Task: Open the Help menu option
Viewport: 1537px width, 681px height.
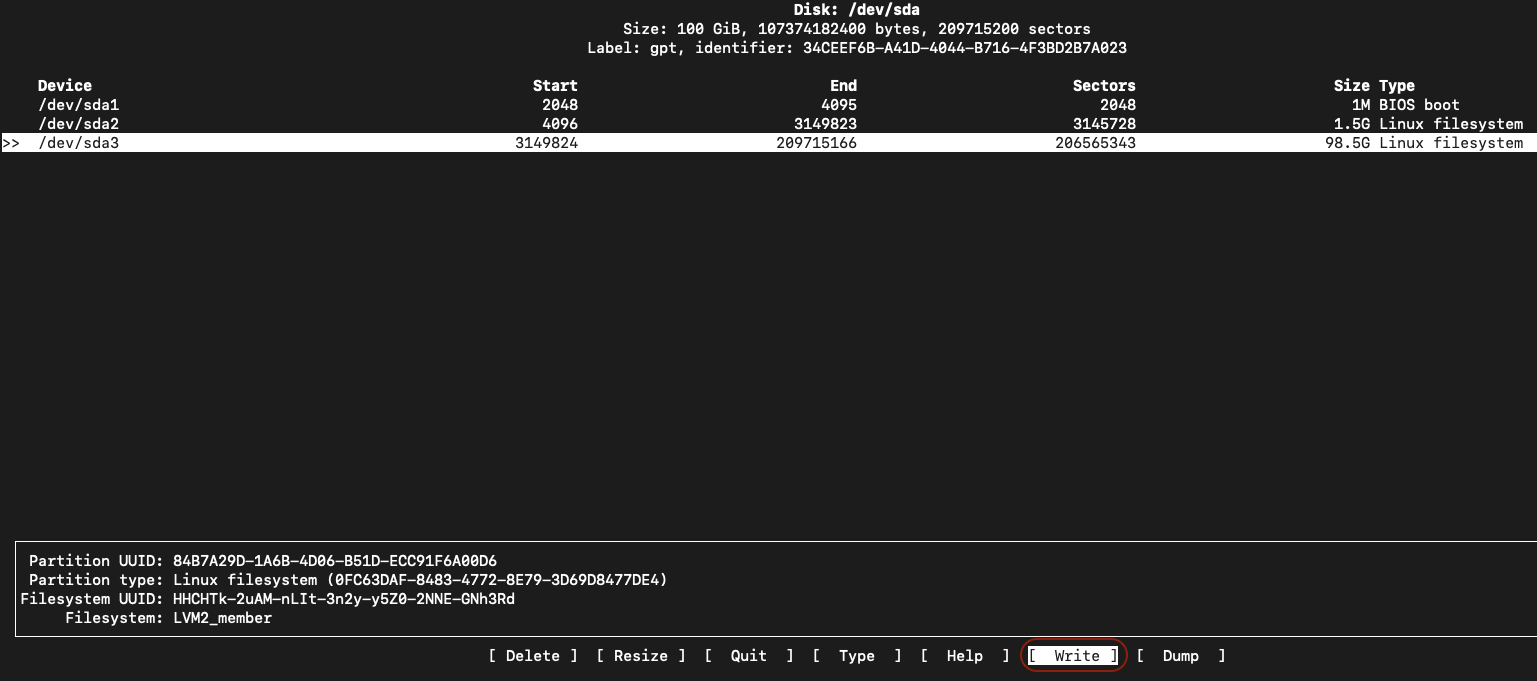Action: coord(964,656)
